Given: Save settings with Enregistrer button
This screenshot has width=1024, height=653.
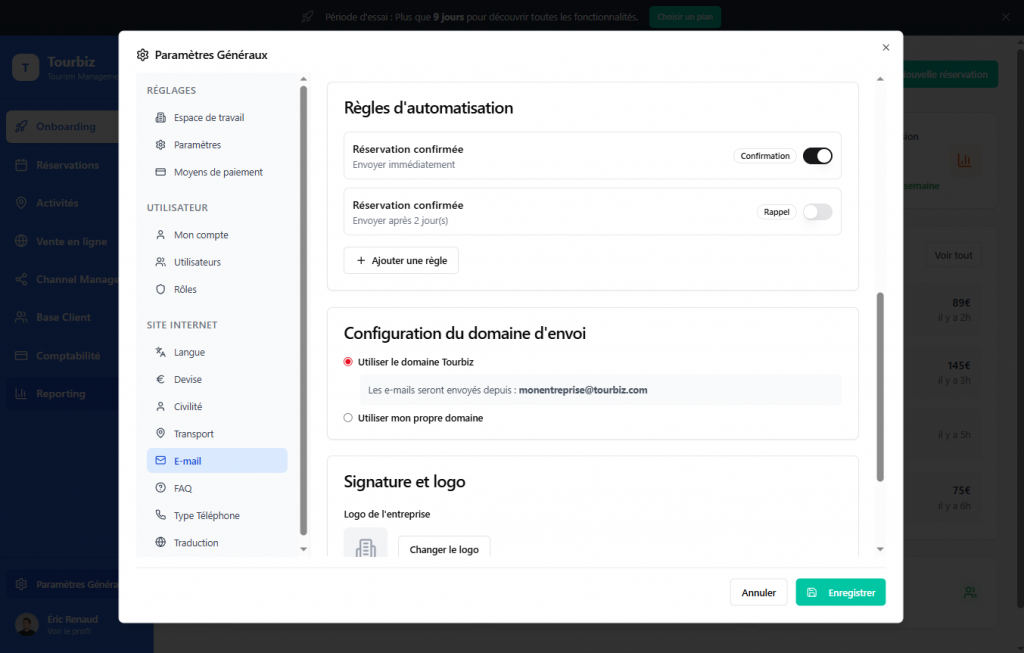Looking at the screenshot, I should [840, 593].
